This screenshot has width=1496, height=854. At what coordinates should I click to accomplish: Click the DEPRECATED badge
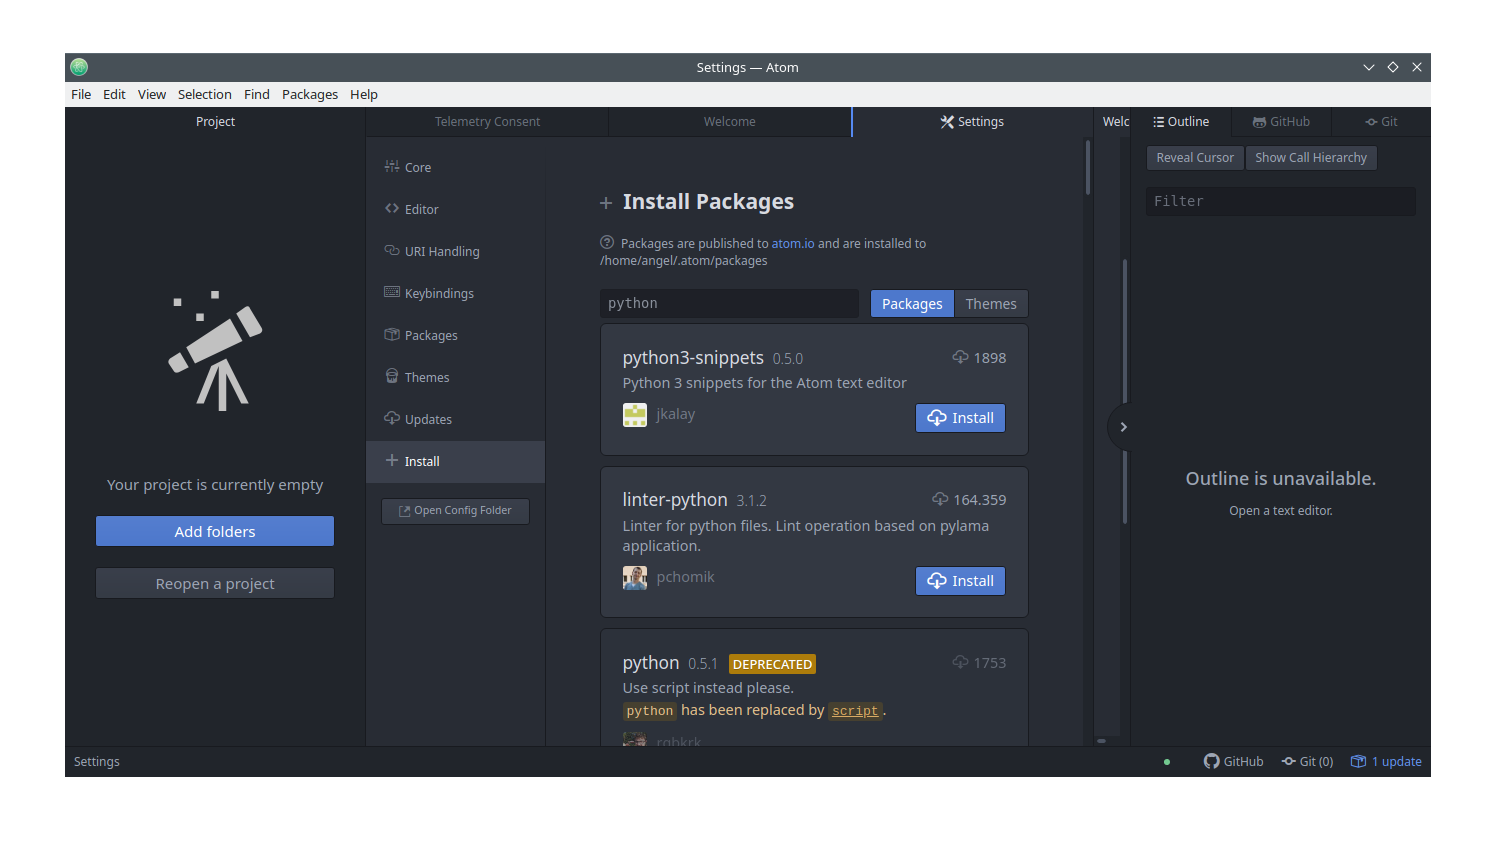[772, 664]
